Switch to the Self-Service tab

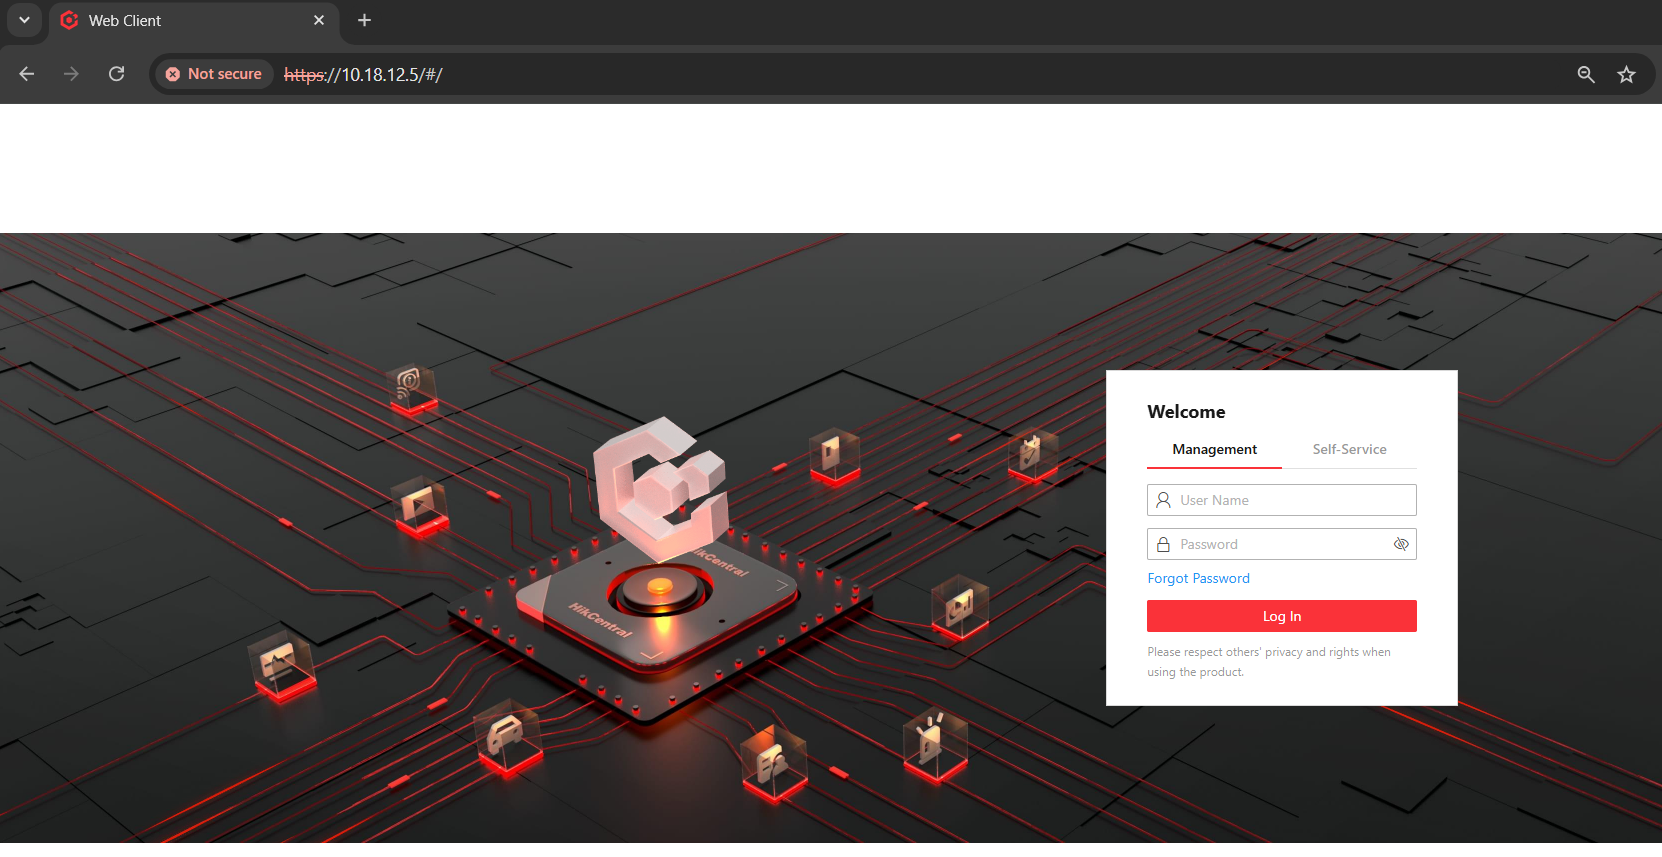pos(1349,450)
